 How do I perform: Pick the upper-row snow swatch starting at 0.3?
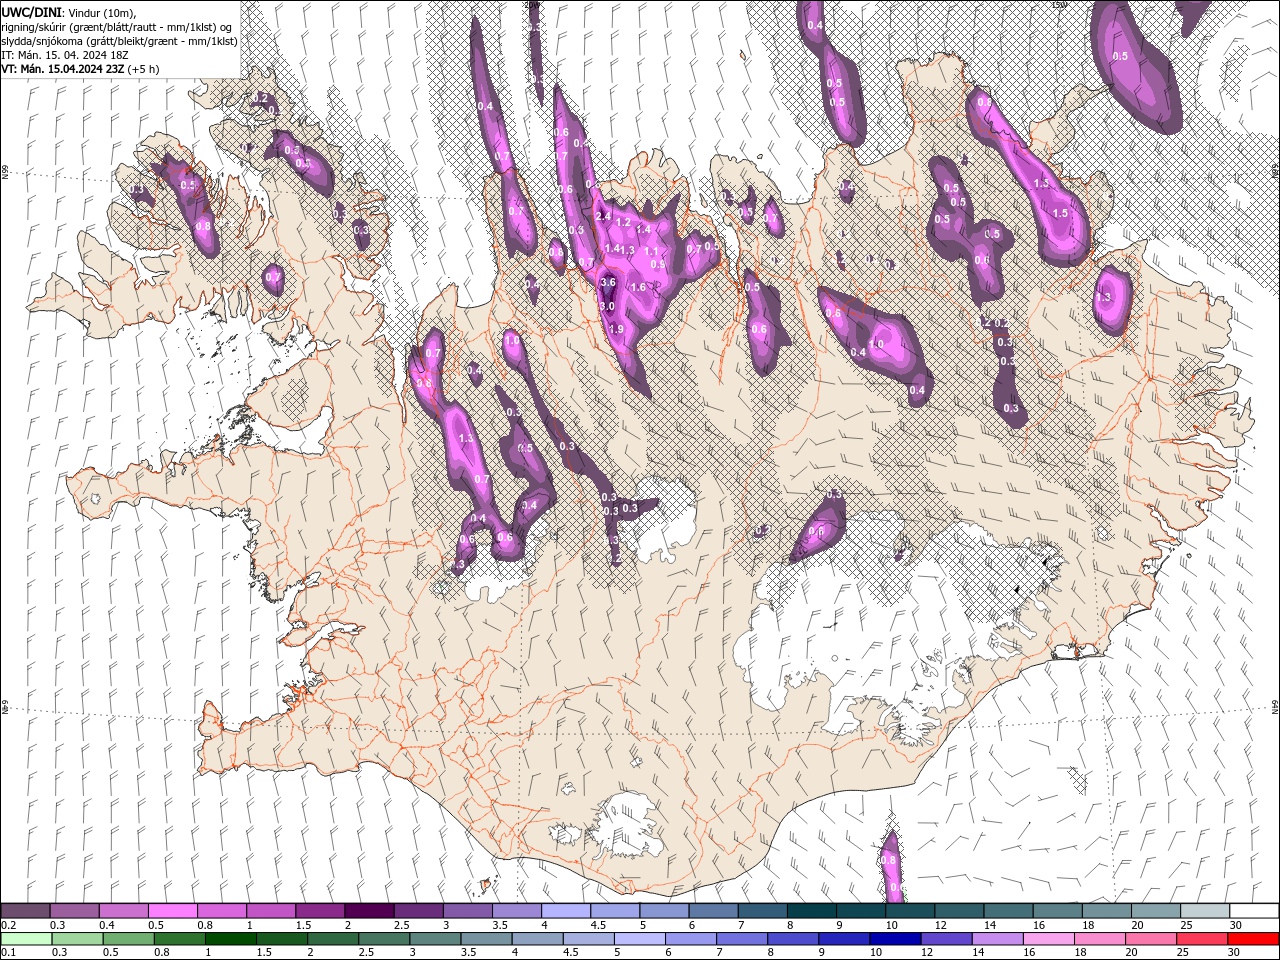tap(75, 911)
